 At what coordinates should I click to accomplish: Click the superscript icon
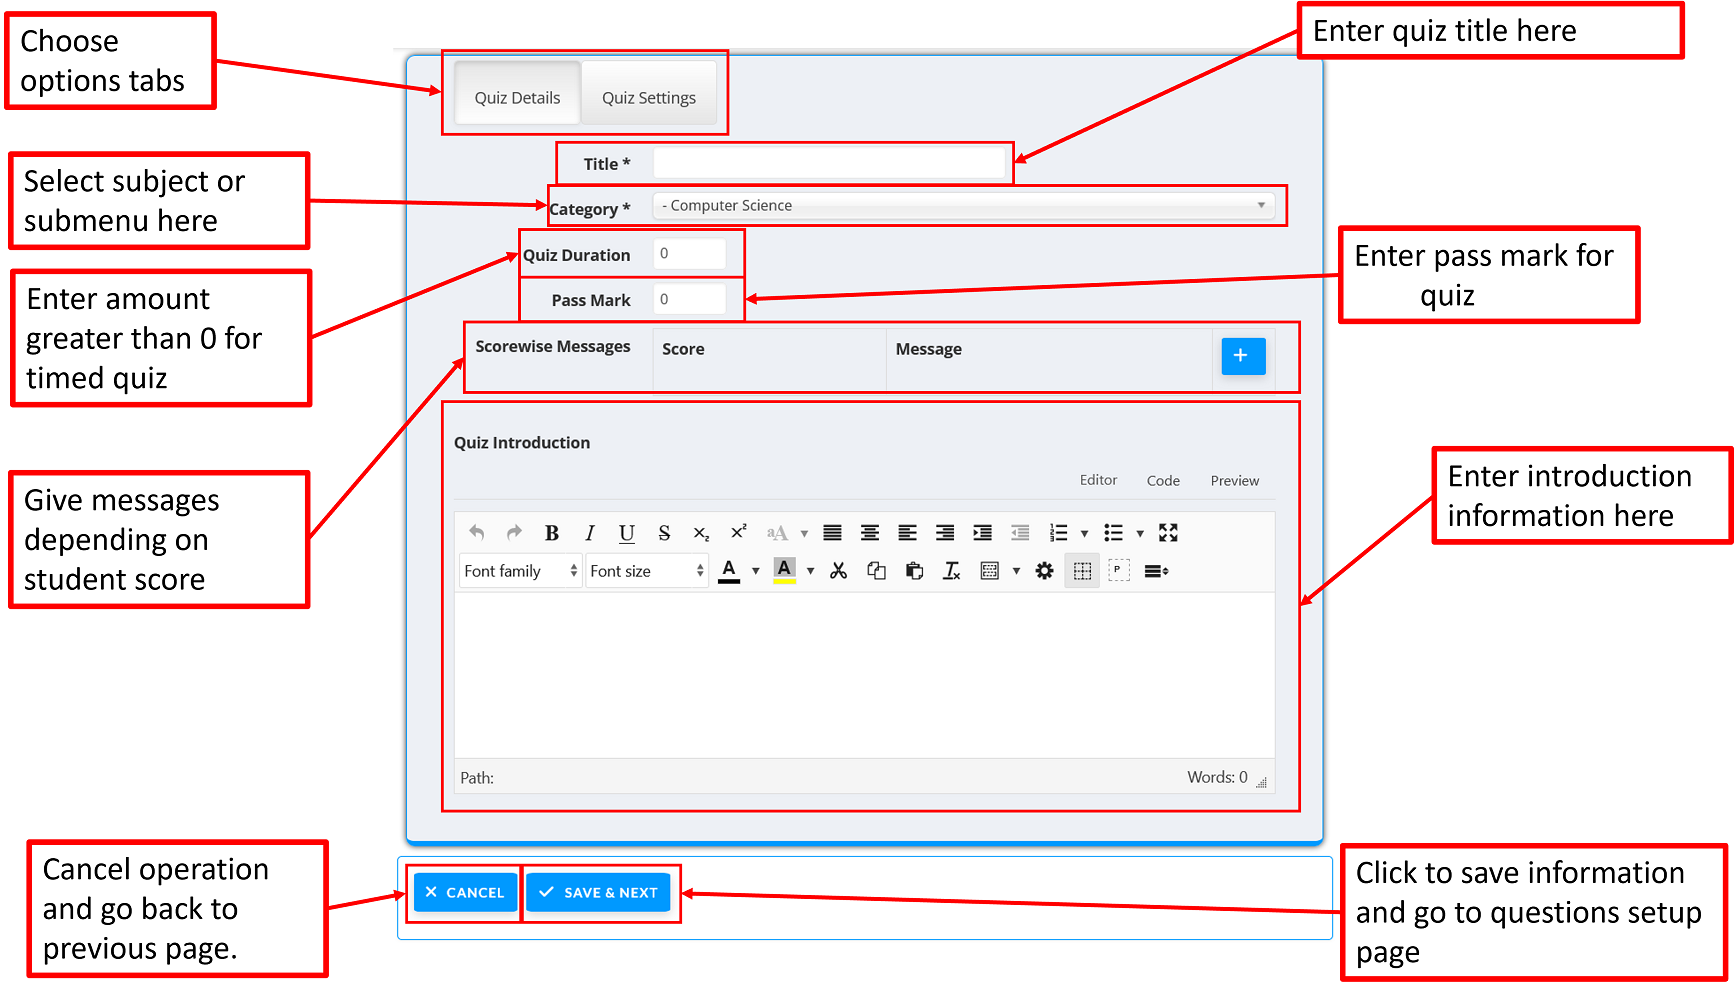(738, 532)
